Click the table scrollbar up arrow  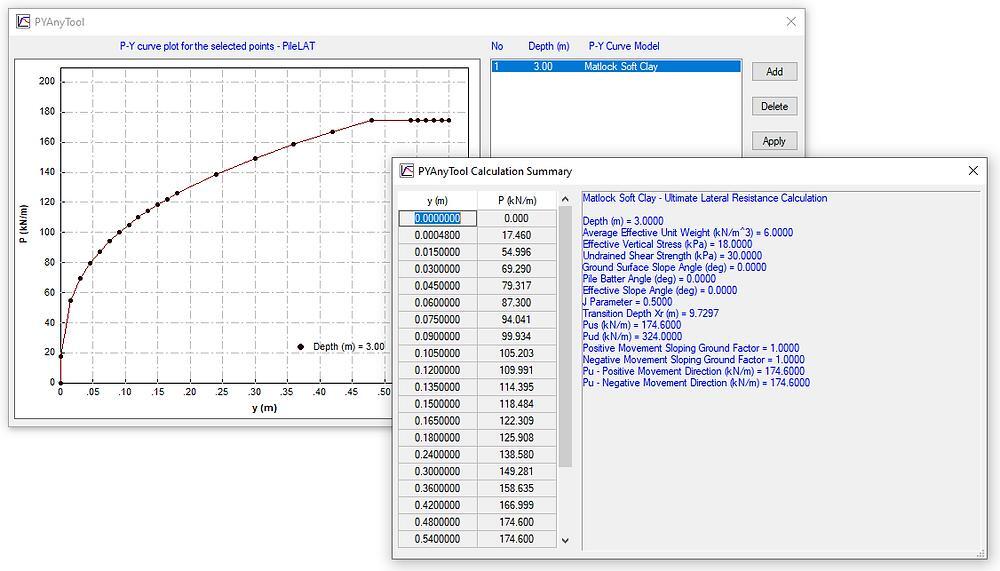tap(565, 200)
